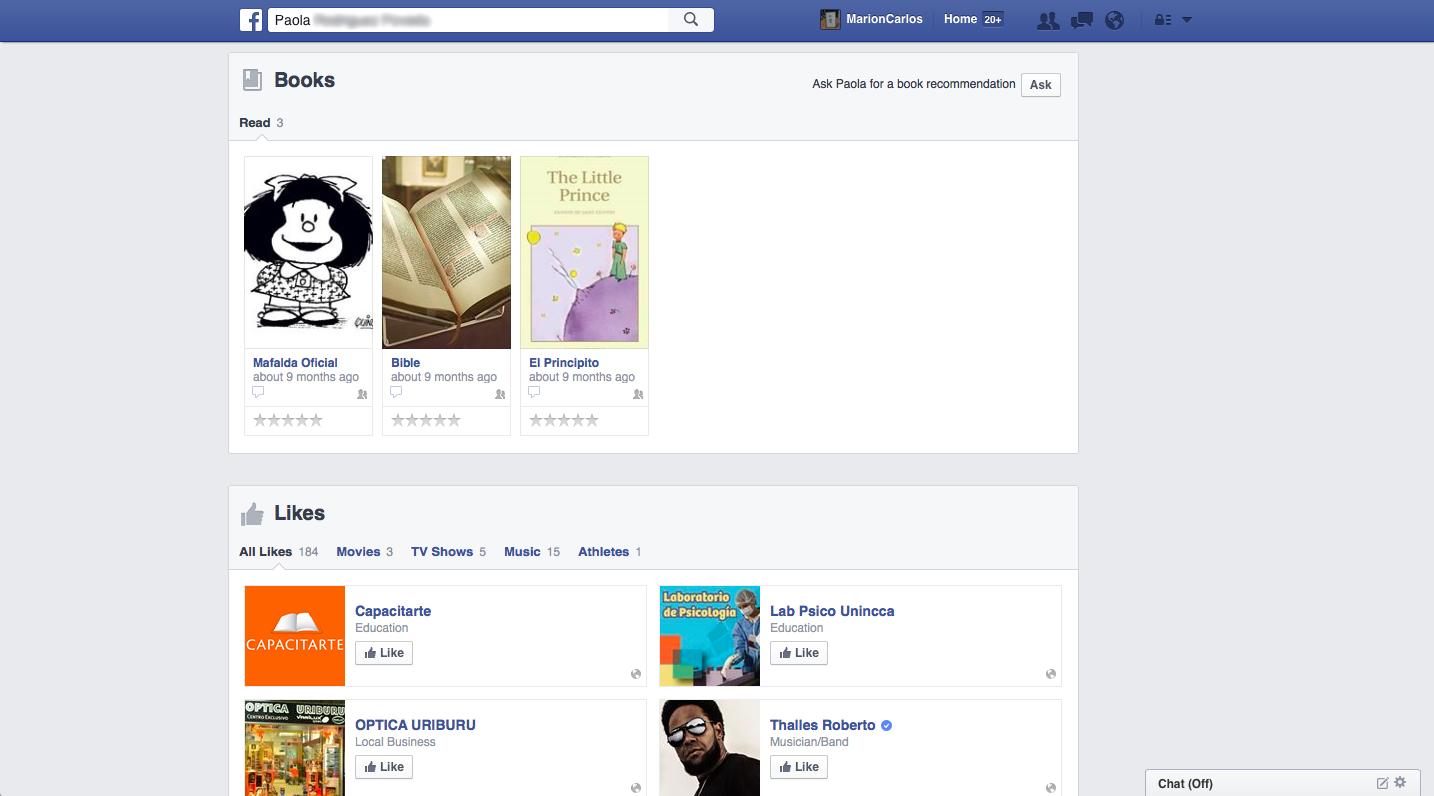
Task: Click the verified badge next to Thalles Roberto
Action: point(887,725)
